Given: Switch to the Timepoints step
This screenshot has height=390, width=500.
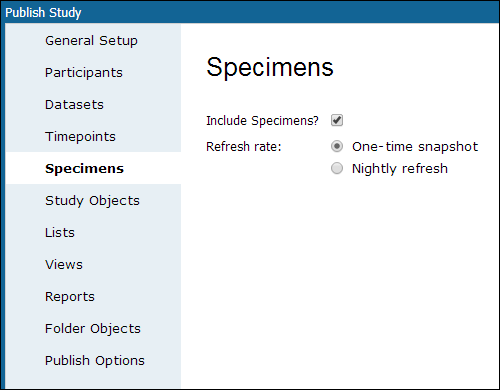Looking at the screenshot, I should pos(80,137).
